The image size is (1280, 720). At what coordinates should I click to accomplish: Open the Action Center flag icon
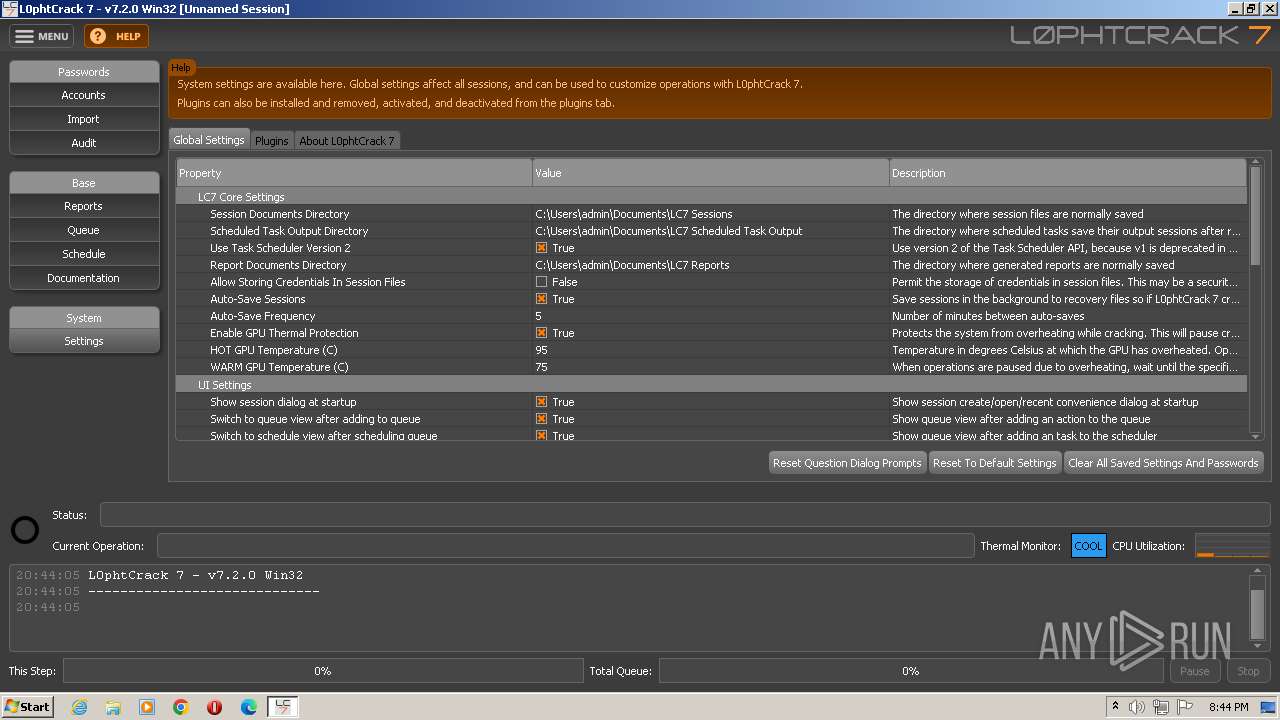[x=1185, y=707]
